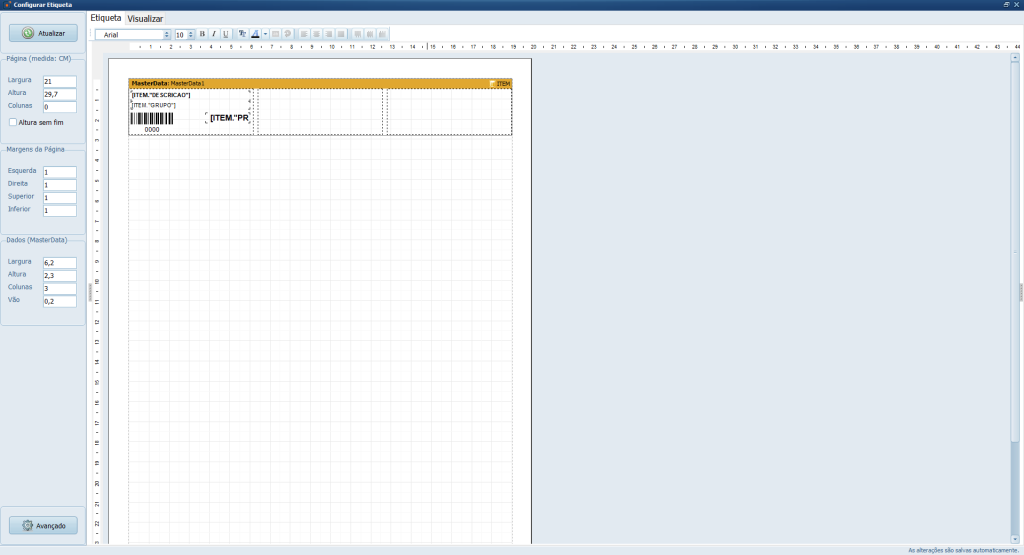Open the font settings icon
This screenshot has height=555, width=1024.
(x=242, y=34)
